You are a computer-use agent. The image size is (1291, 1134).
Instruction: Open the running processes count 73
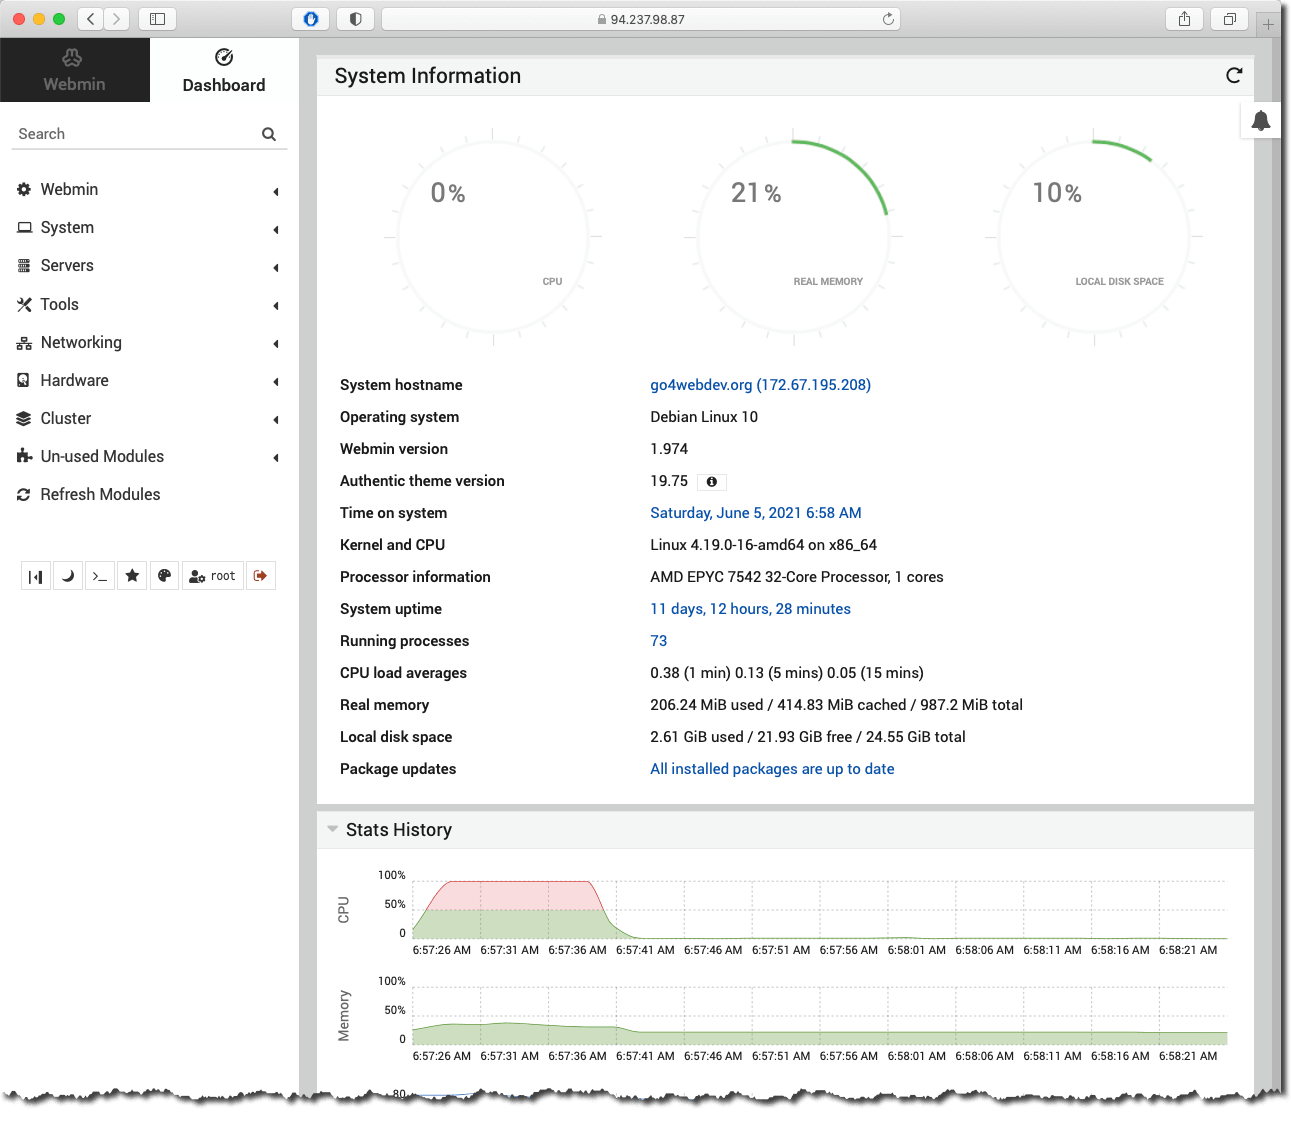pos(658,641)
